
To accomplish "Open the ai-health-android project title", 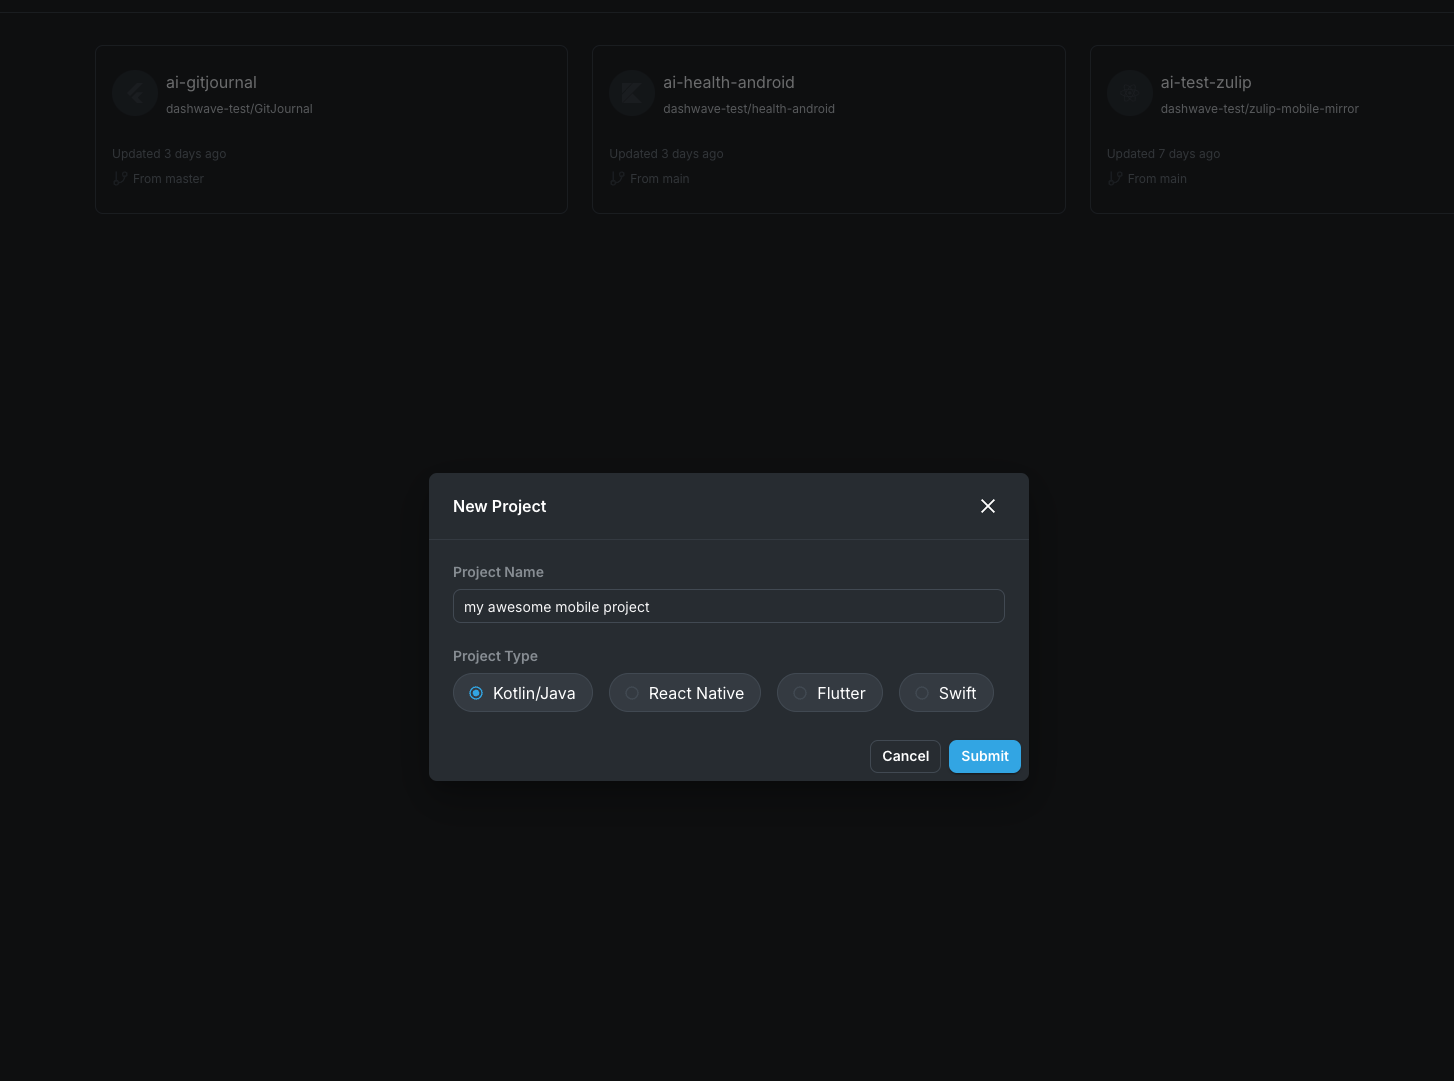I will click(728, 83).
